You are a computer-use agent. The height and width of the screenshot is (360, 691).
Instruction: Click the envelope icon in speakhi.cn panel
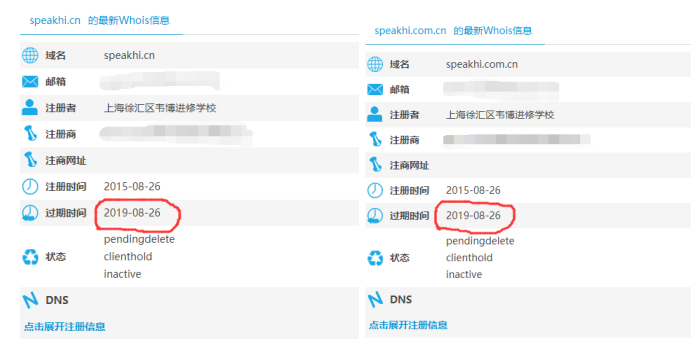point(30,82)
